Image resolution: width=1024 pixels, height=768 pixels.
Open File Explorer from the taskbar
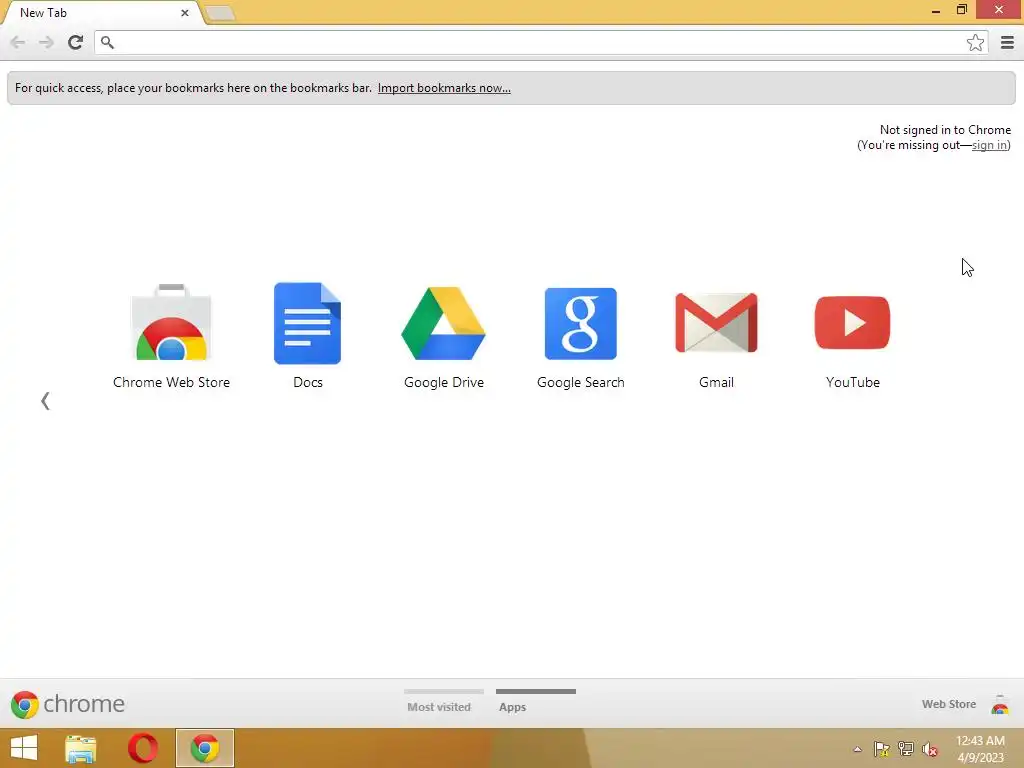[x=81, y=748]
